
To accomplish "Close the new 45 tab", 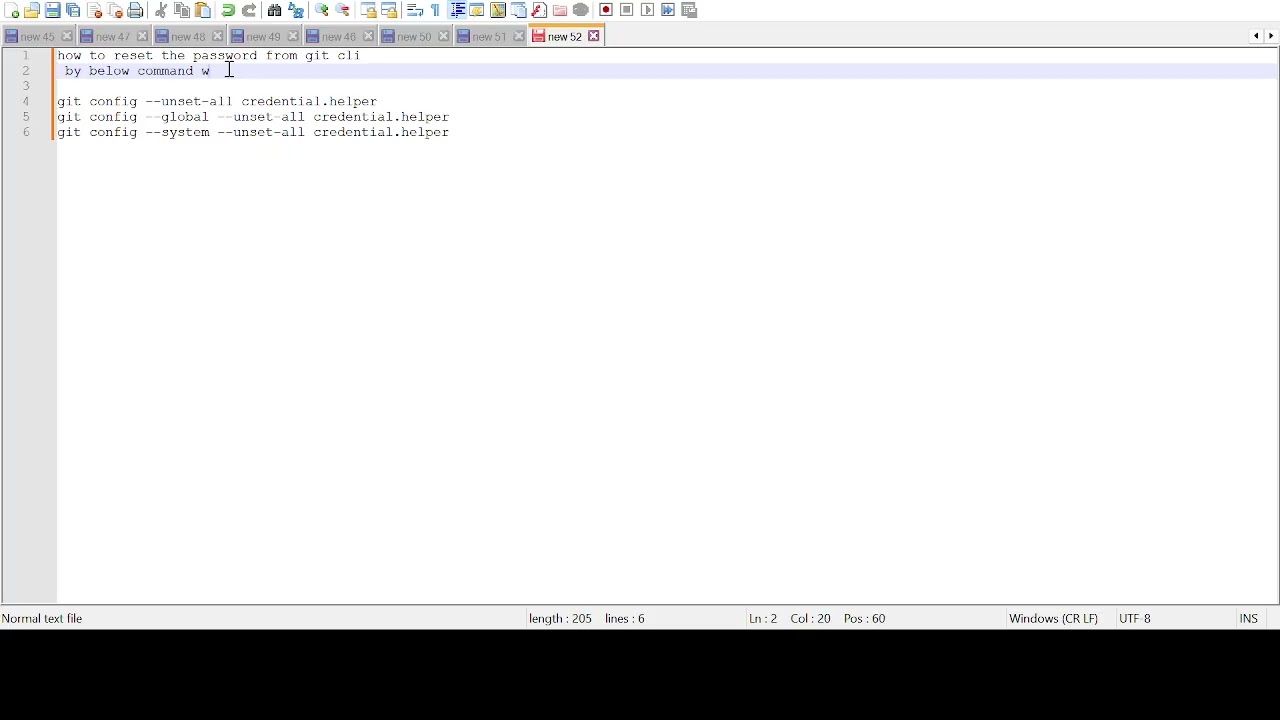I will (x=67, y=37).
